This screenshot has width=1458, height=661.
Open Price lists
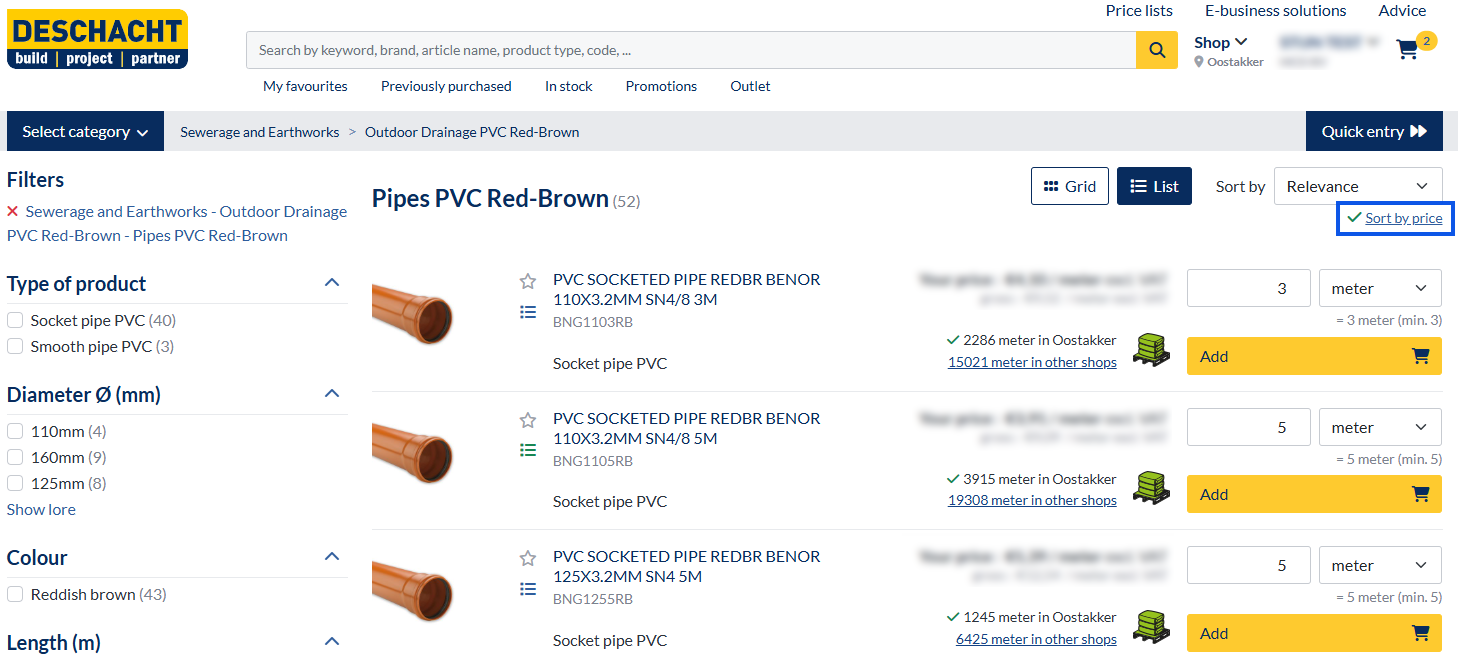coord(1139,11)
